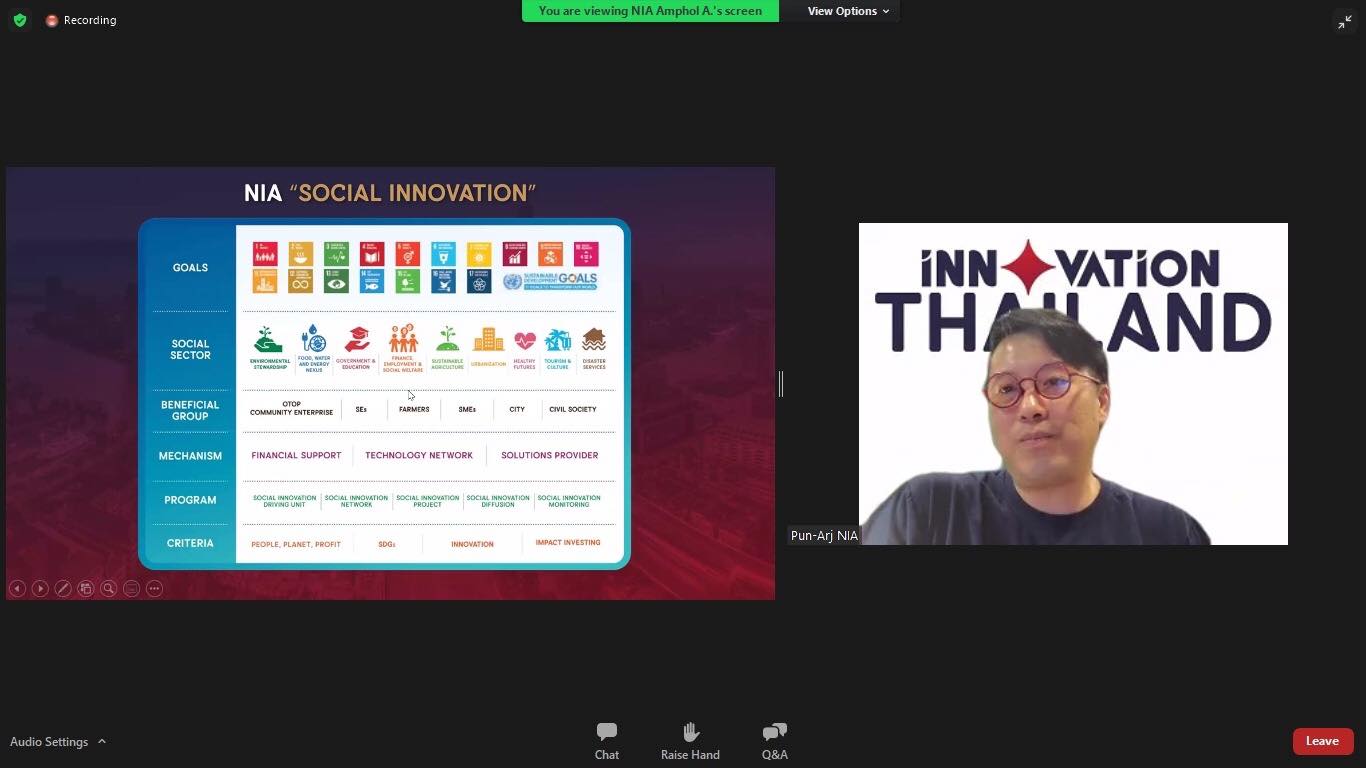Click the GOALS row label
Screen dimensions: 1366x768
[x=190, y=268]
